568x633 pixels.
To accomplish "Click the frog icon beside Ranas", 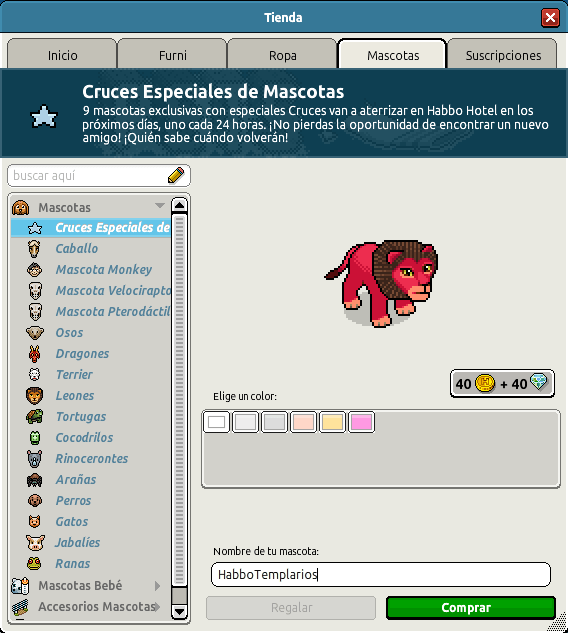I will point(34,564).
